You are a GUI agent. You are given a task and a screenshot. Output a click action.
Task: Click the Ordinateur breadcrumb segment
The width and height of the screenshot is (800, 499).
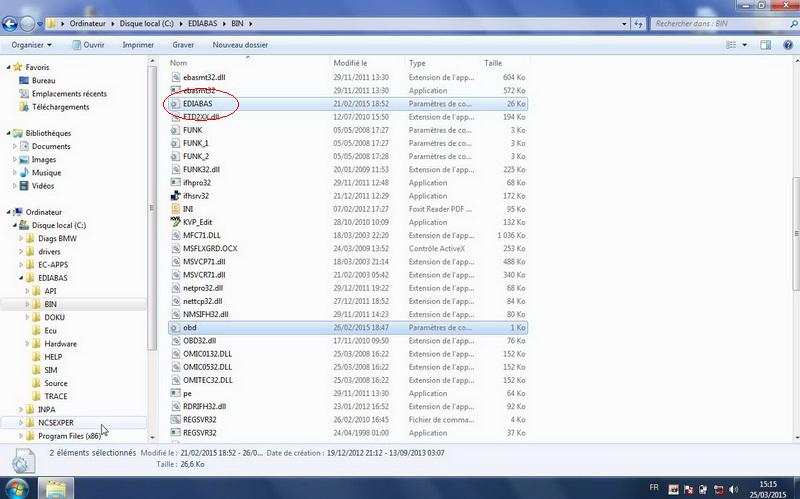pos(87,23)
